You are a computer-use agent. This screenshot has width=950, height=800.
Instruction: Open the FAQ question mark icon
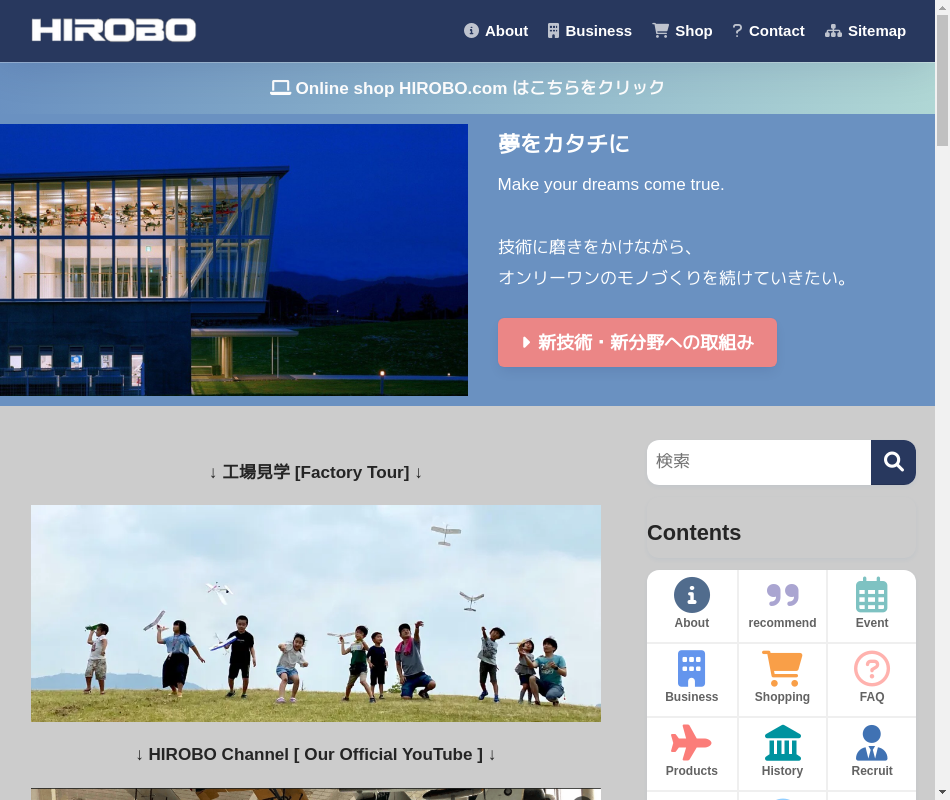[871, 670]
